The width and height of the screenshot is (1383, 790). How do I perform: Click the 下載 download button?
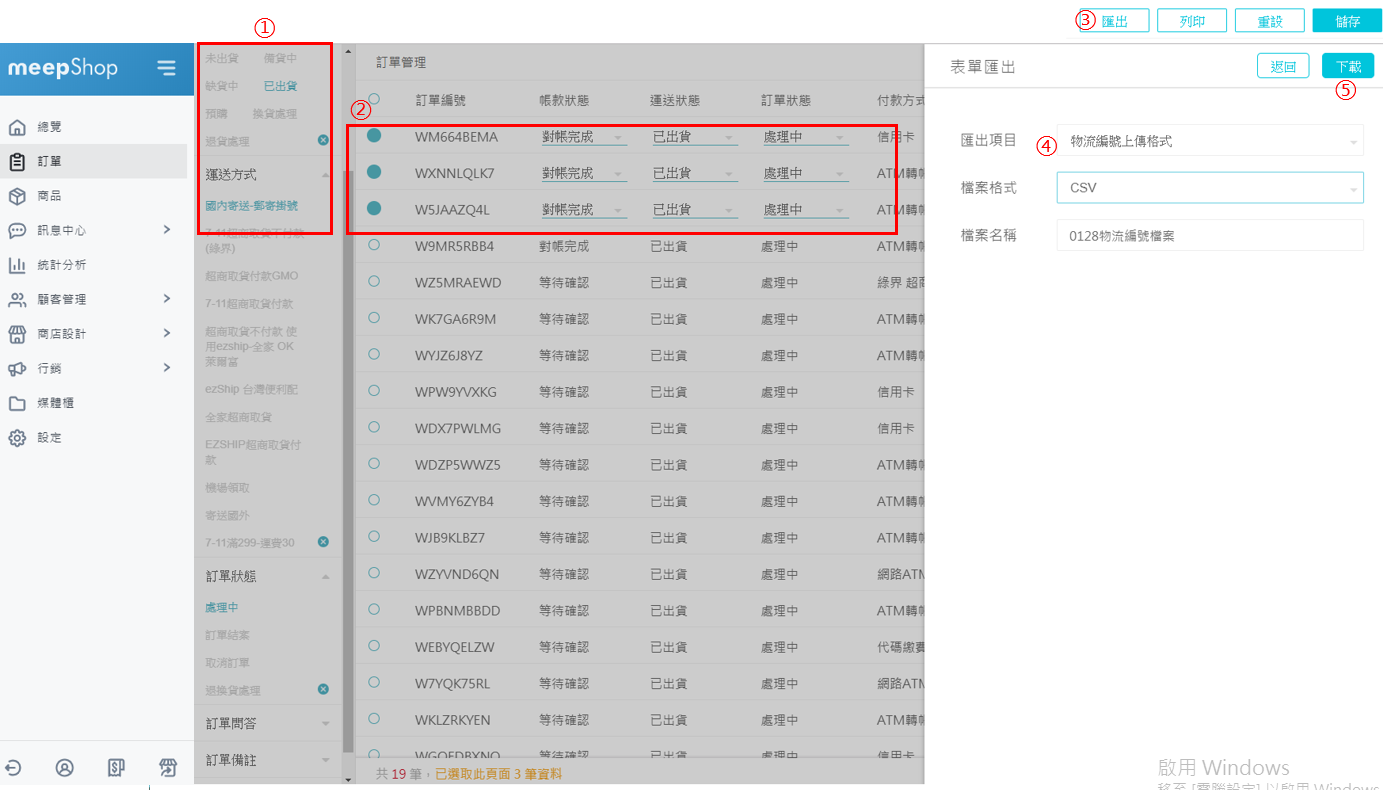click(1347, 67)
